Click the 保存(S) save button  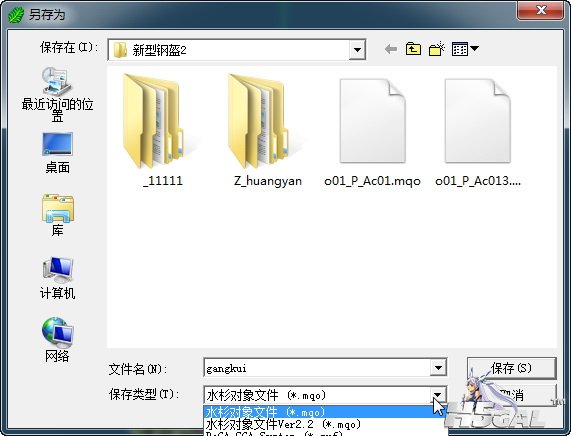[511, 368]
